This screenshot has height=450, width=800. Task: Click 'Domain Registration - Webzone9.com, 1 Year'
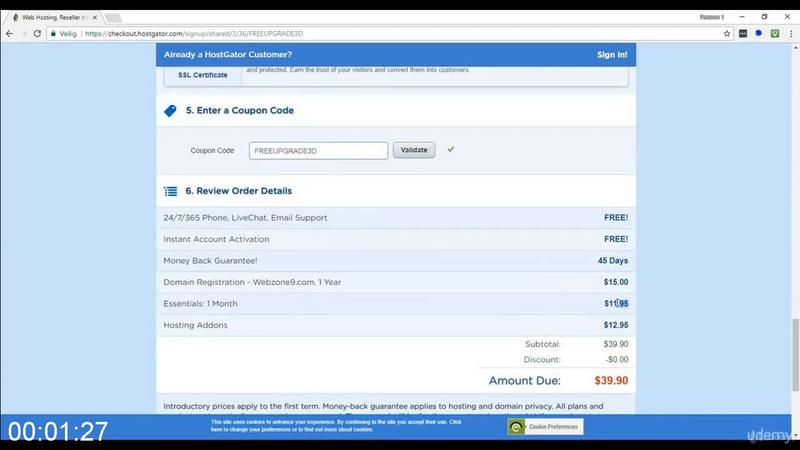252,282
